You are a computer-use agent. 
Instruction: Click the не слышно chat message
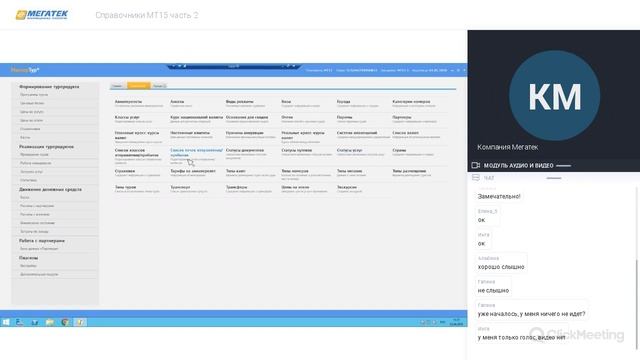493,291
